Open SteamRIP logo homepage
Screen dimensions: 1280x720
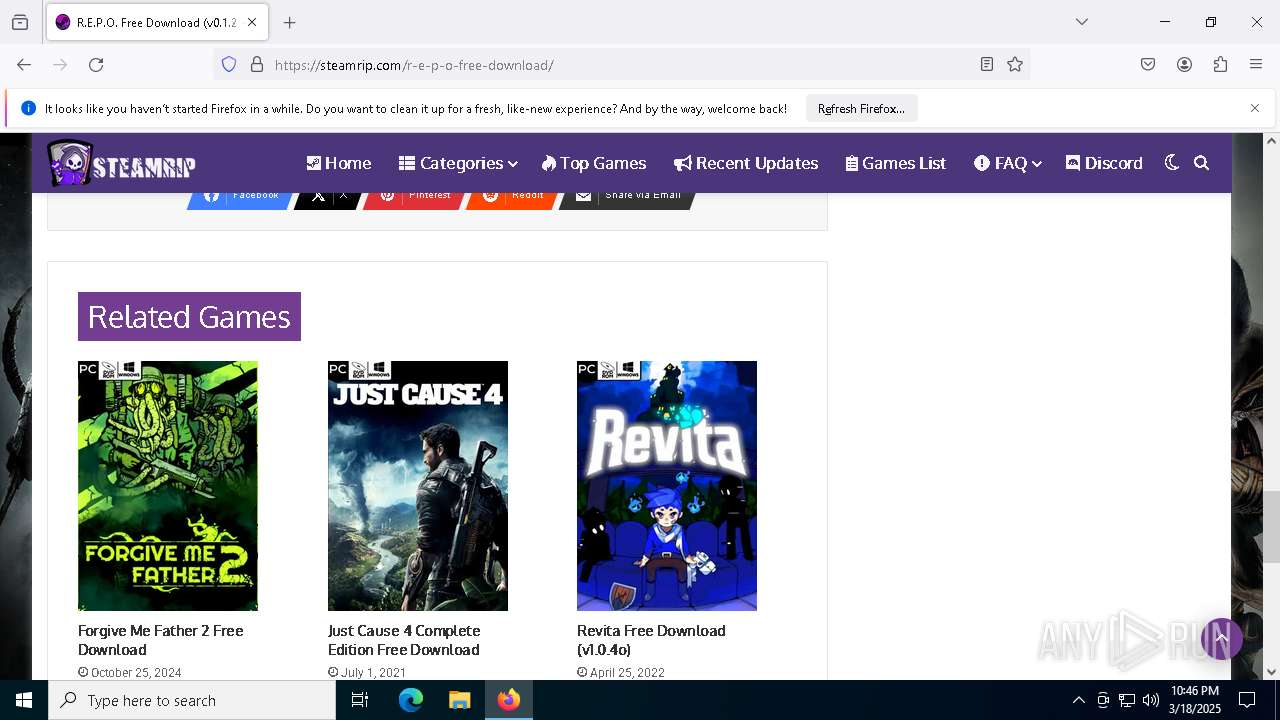tap(121, 163)
